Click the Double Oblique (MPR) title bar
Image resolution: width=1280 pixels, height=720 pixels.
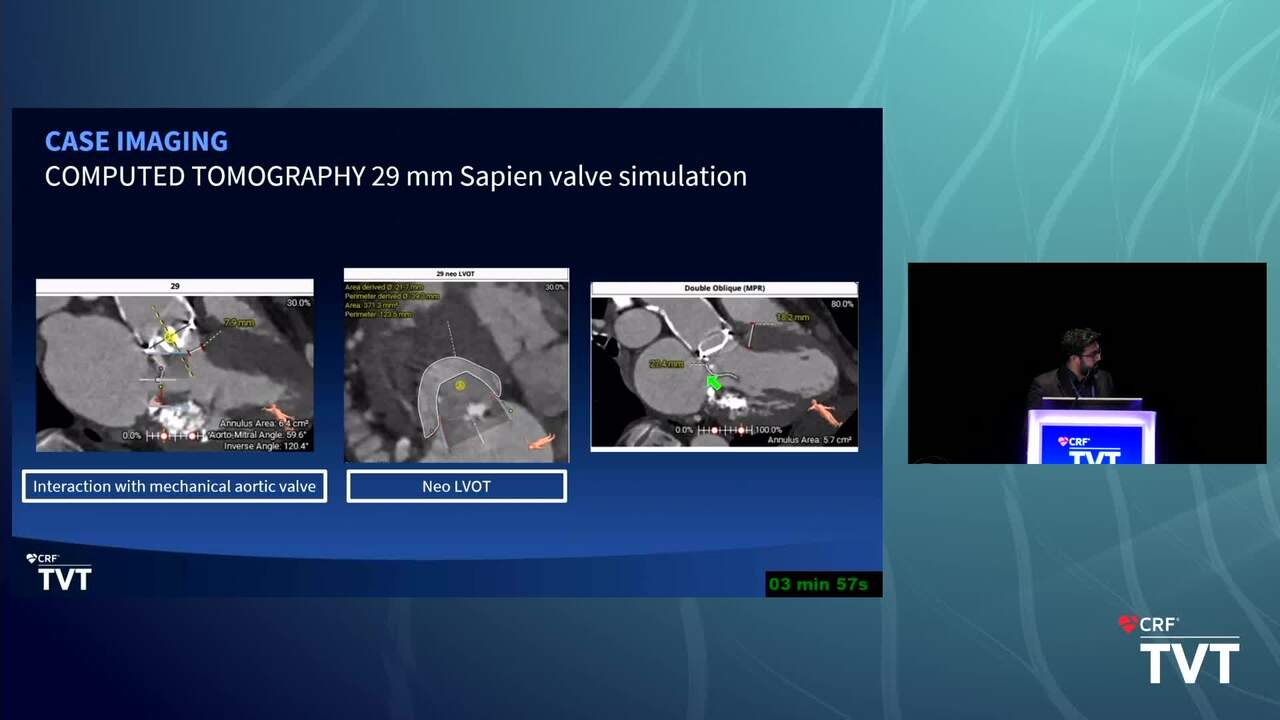pos(724,288)
